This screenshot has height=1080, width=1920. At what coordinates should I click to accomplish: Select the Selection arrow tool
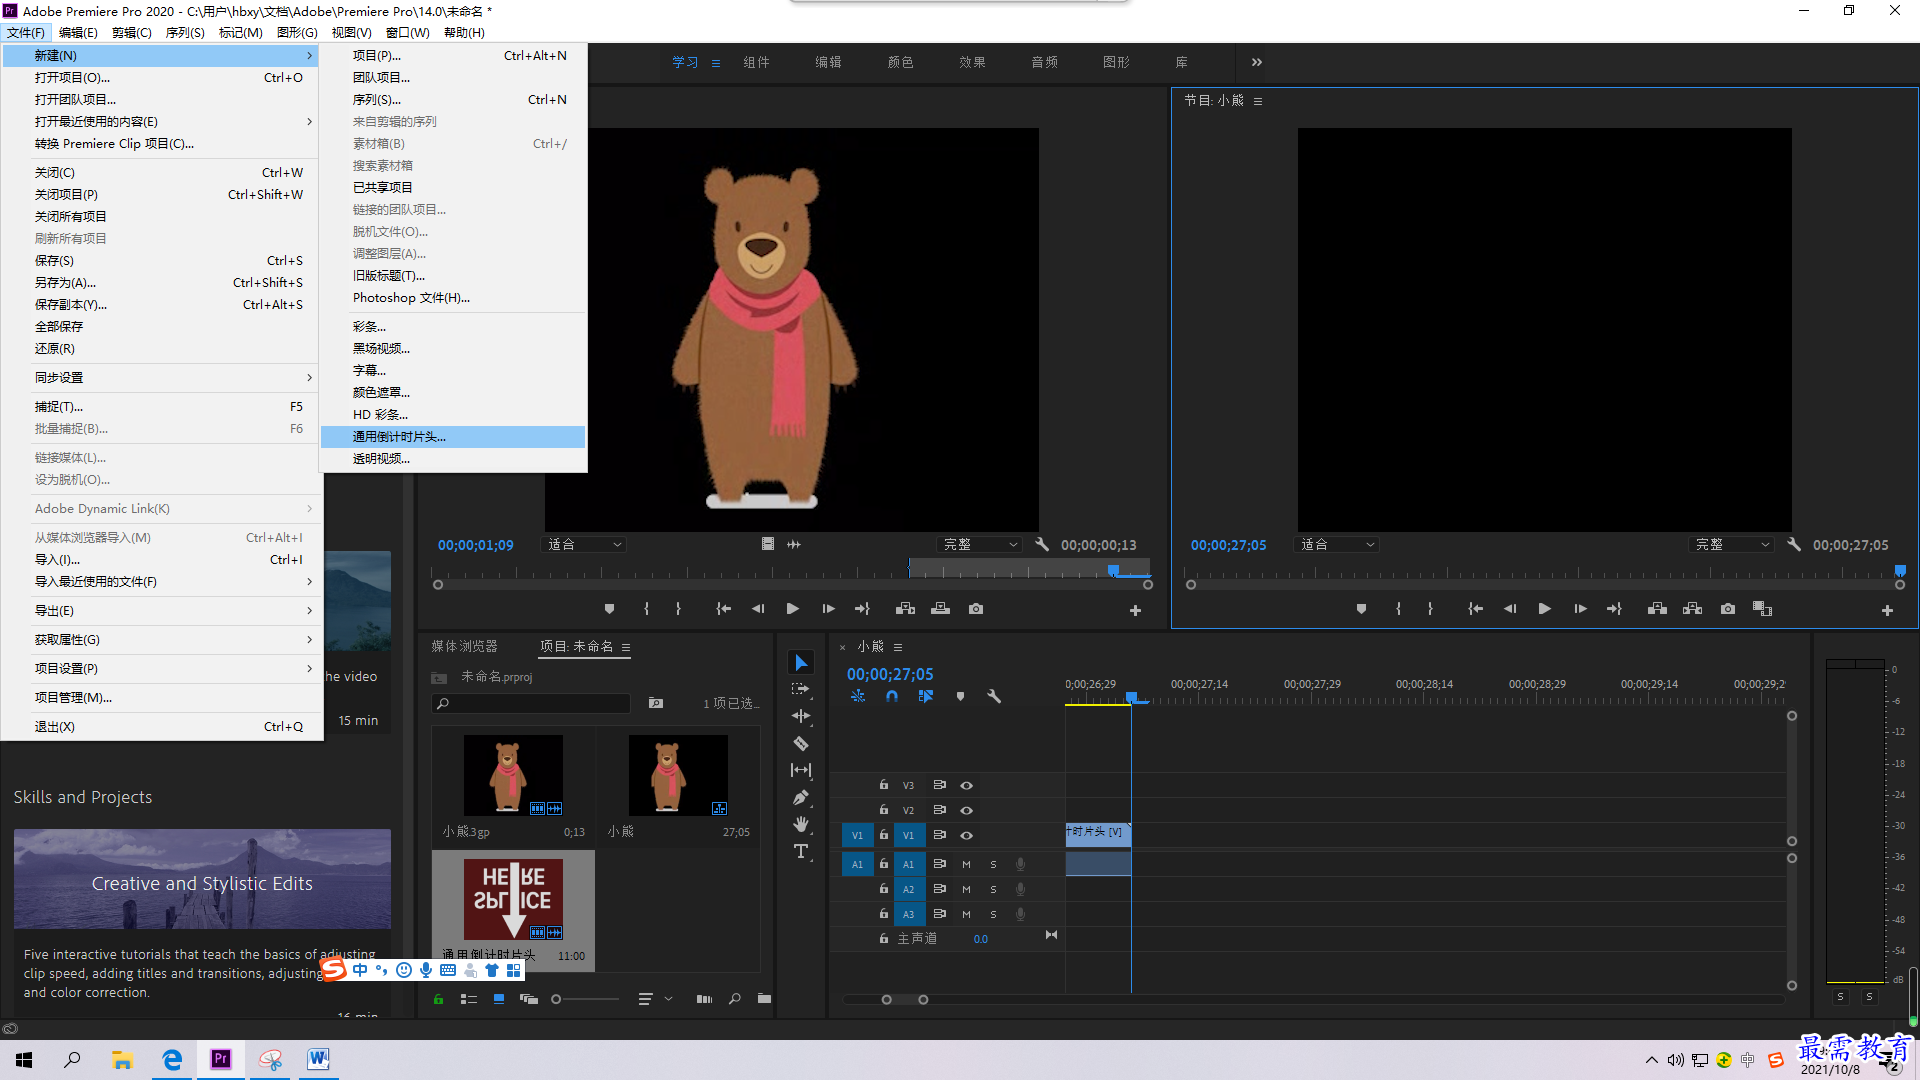coord(801,663)
